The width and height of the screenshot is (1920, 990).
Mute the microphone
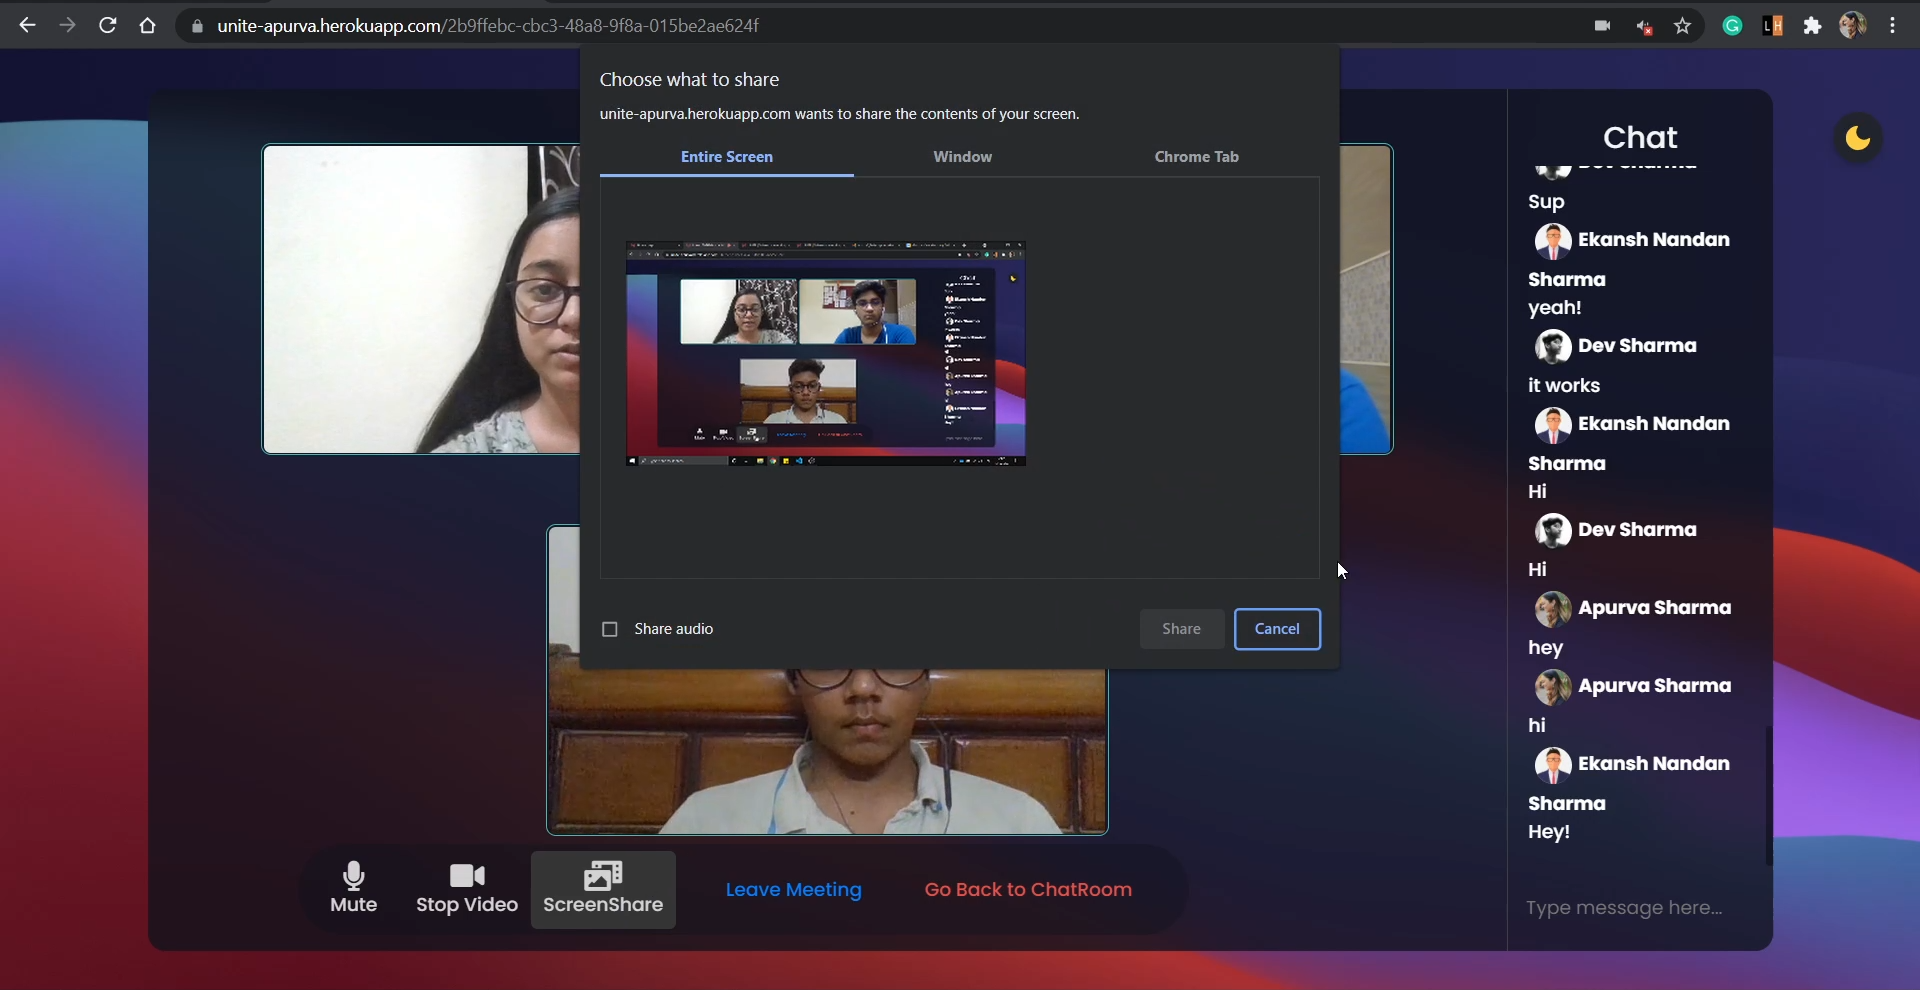pos(354,888)
